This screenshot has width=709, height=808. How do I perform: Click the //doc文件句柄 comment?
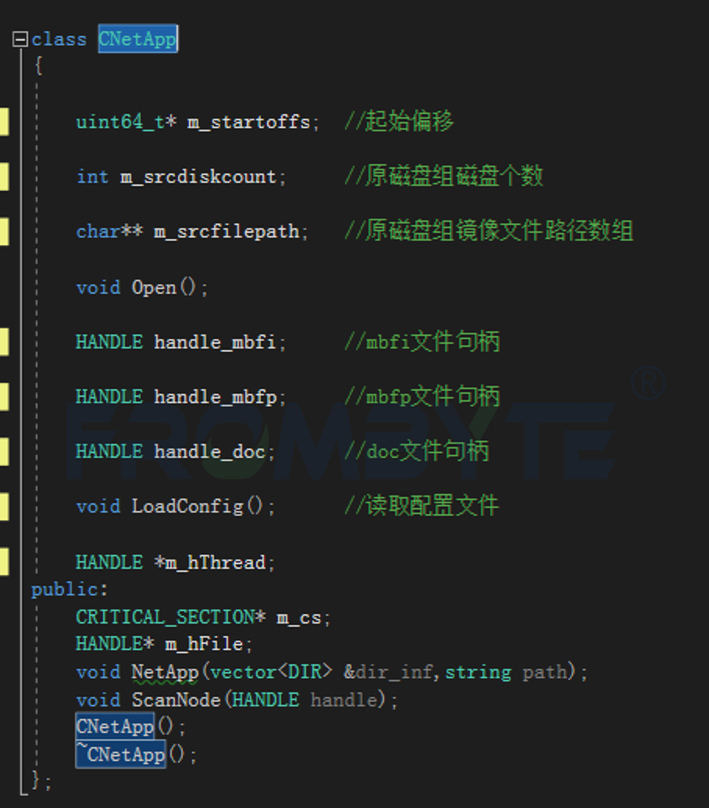click(416, 451)
